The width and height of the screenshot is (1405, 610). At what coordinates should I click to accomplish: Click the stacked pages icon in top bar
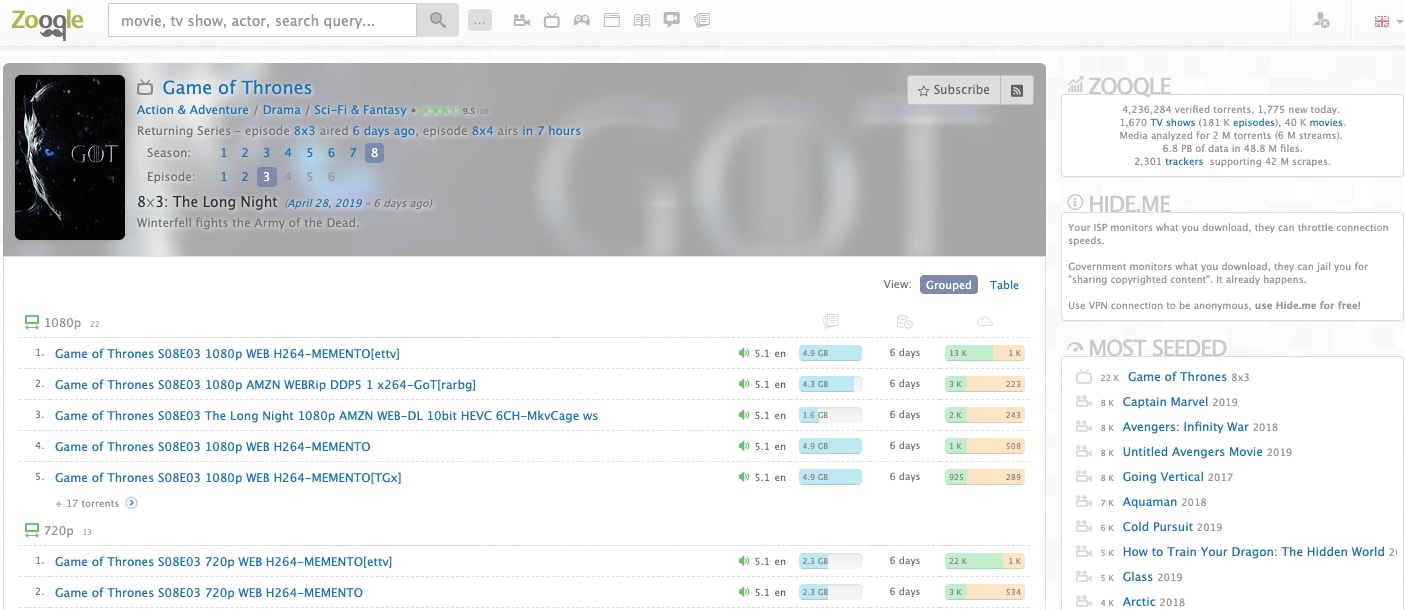click(702, 20)
